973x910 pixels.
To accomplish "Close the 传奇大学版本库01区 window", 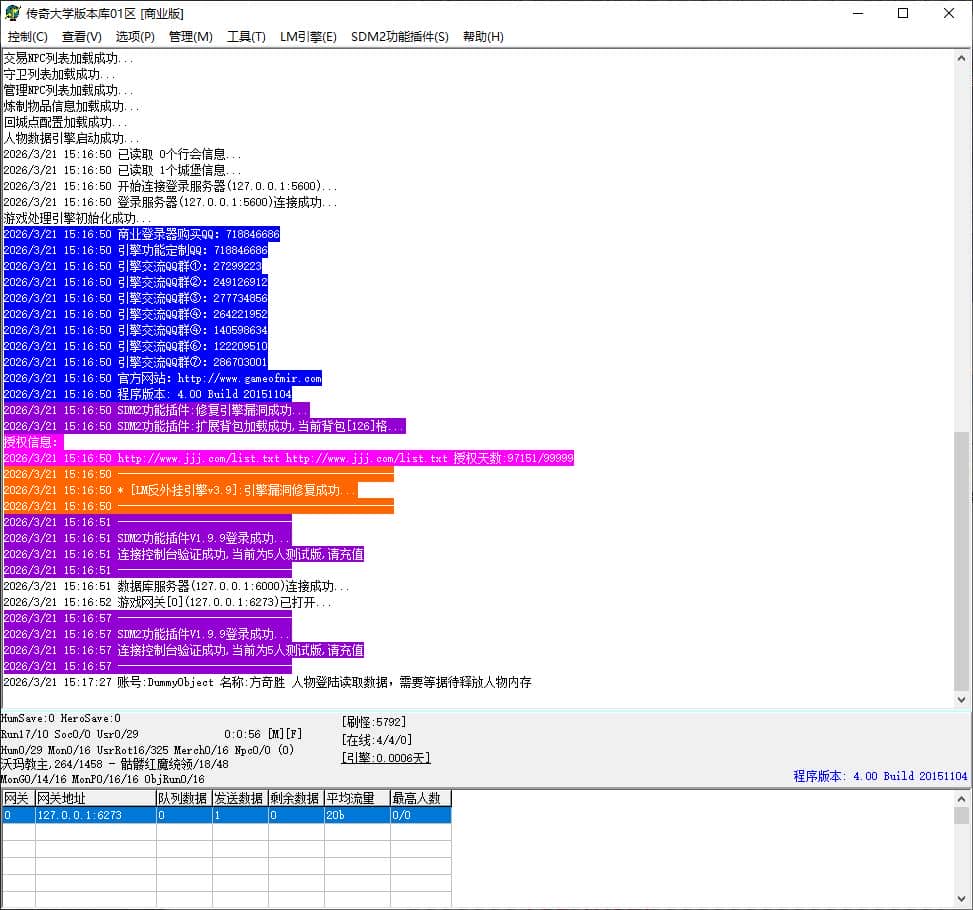I will click(x=949, y=13).
